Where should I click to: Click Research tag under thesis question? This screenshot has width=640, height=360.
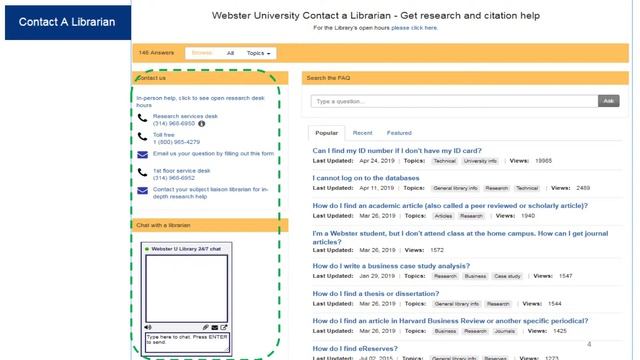(x=498, y=304)
